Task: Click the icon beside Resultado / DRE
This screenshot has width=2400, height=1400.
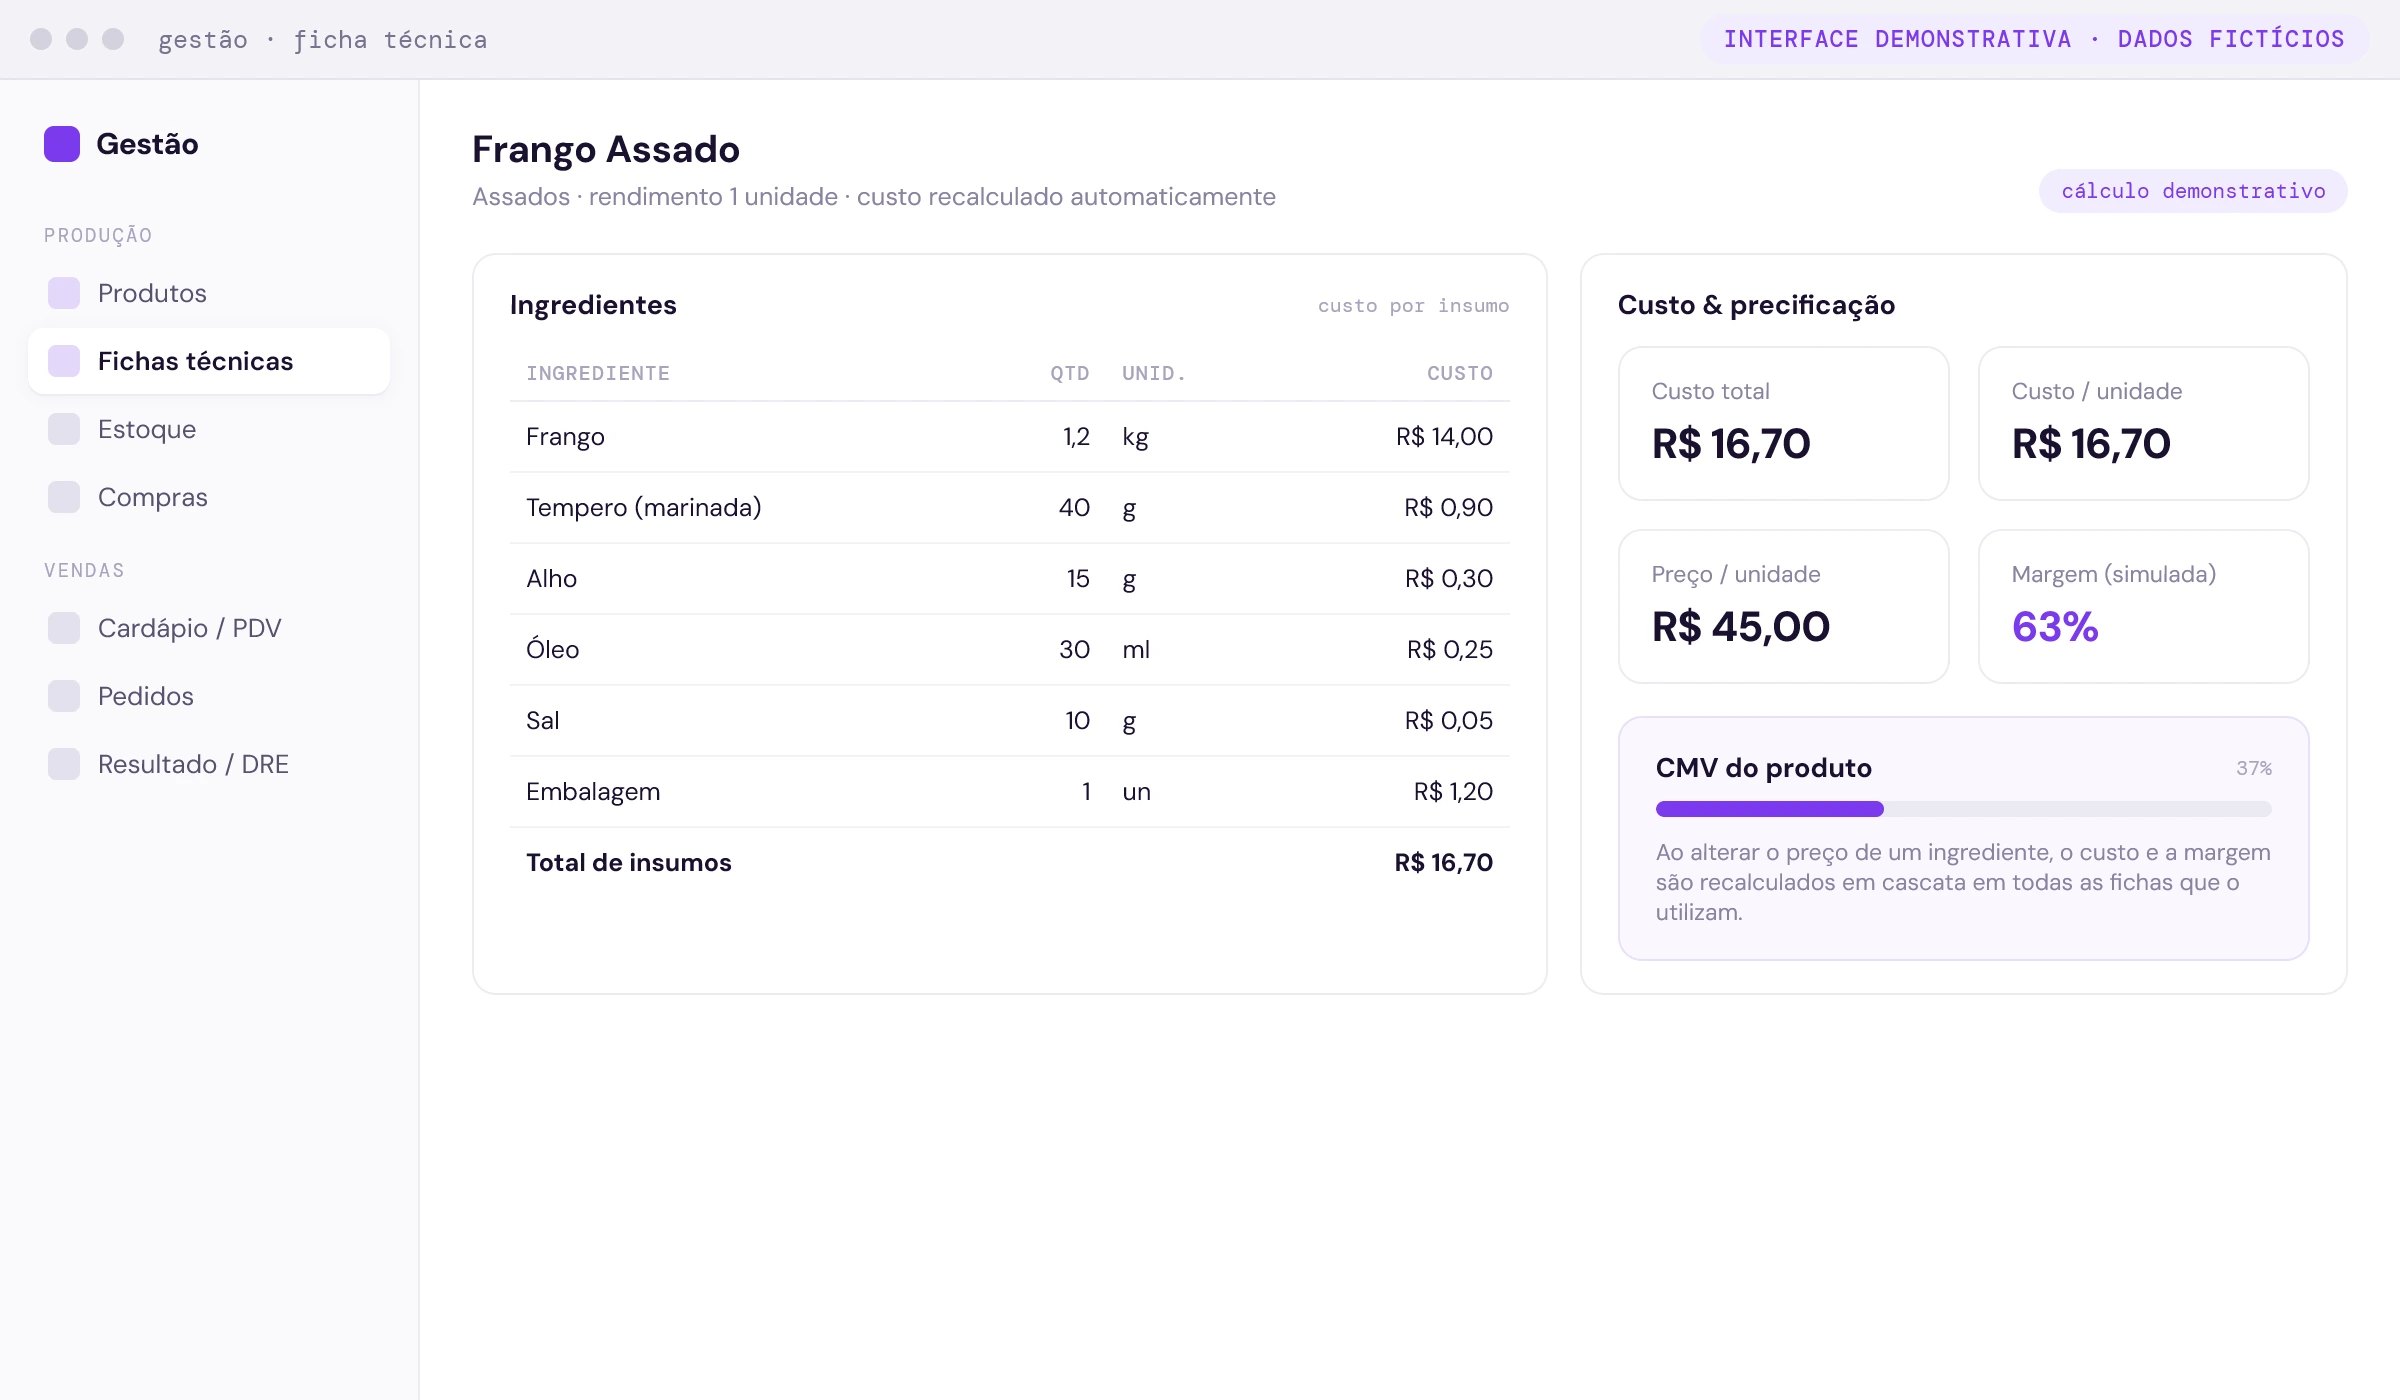Action: click(x=64, y=764)
